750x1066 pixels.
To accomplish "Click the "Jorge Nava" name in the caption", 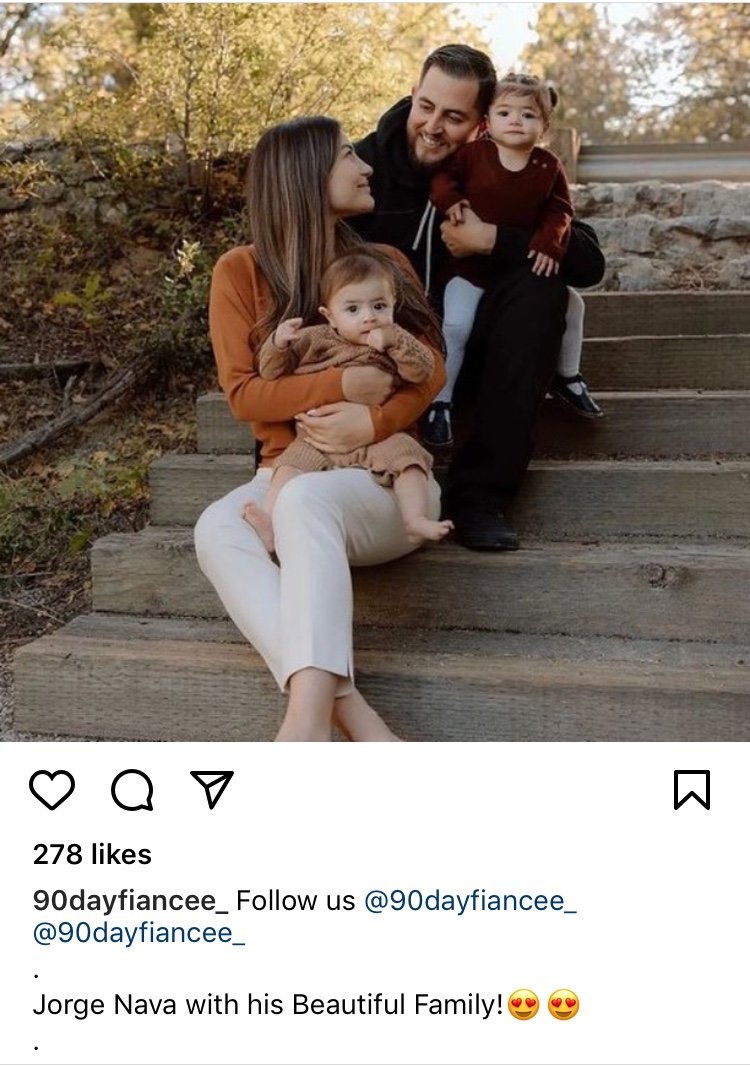I will click(104, 1005).
